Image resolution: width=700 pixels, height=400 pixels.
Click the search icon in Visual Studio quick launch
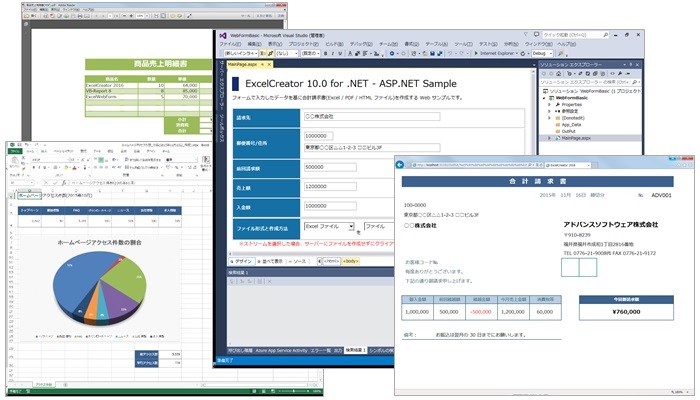point(605,34)
